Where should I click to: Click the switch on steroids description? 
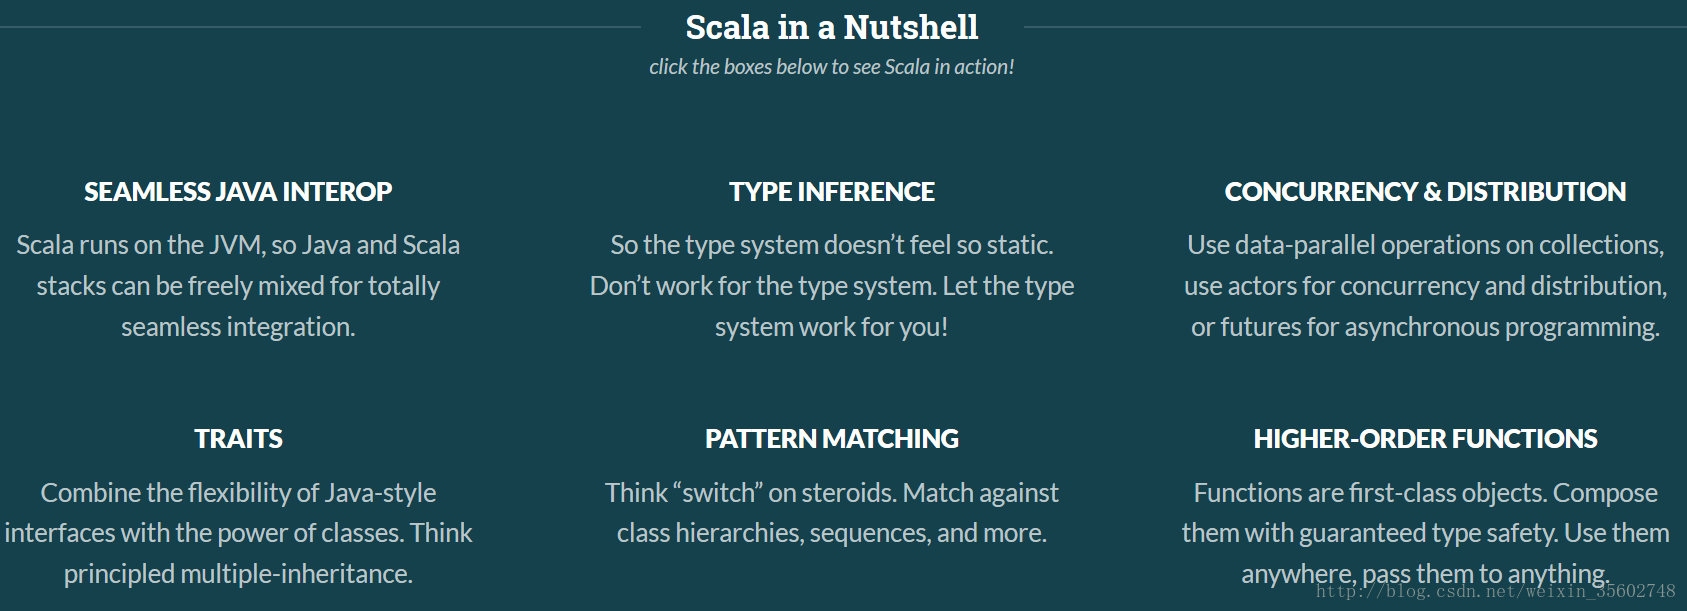pyautogui.click(x=832, y=513)
